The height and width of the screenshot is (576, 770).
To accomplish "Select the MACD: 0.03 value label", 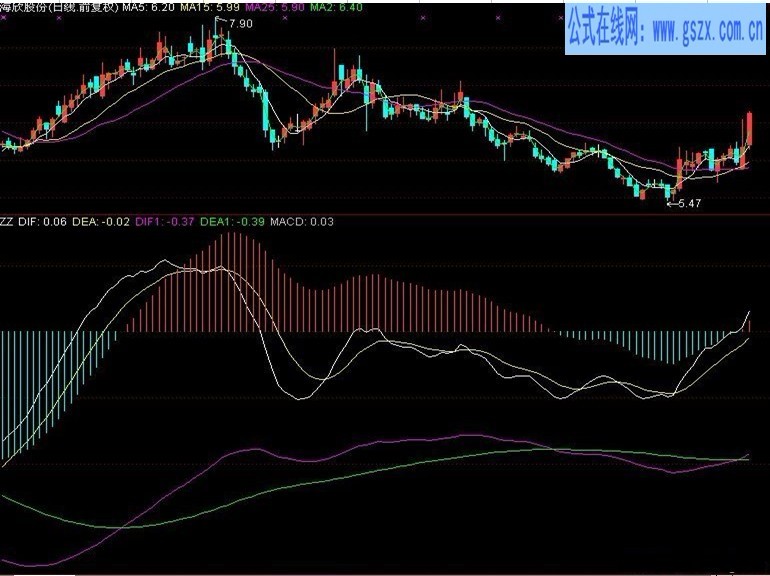I will point(302,221).
